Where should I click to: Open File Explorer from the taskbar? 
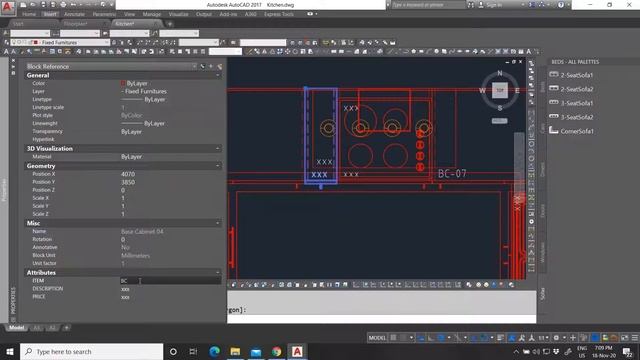235,351
